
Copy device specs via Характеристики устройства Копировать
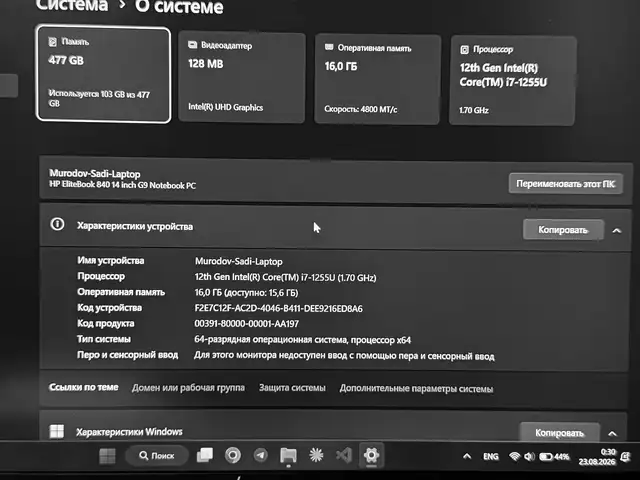563,230
